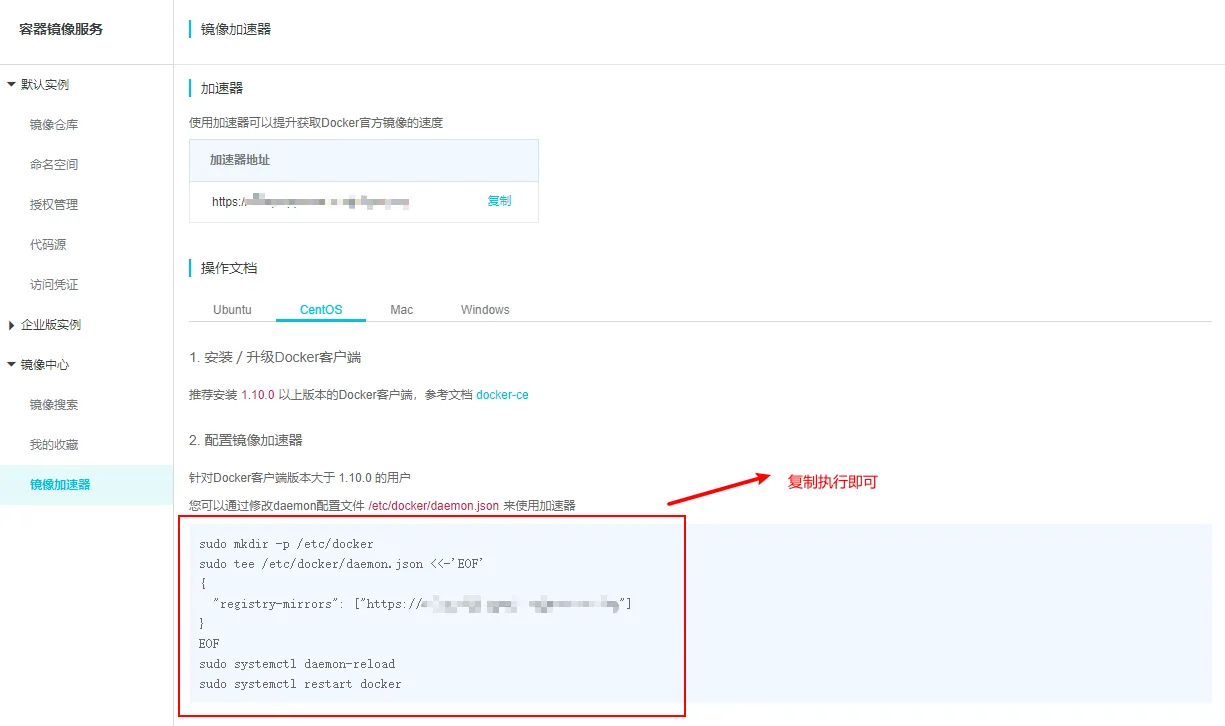Click 复制 to copy accelerator address

[499, 201]
